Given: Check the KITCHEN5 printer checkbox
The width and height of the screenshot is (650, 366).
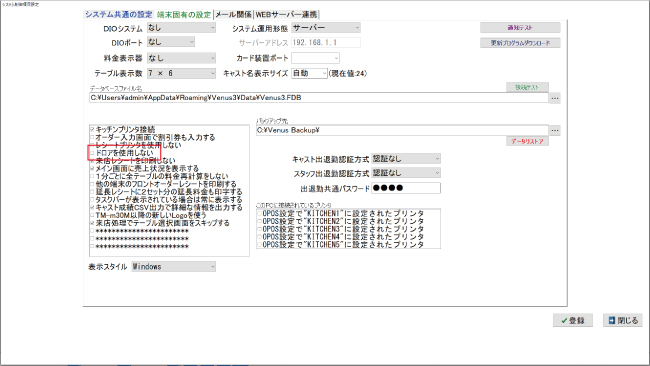Looking at the screenshot, I should (x=260, y=245).
